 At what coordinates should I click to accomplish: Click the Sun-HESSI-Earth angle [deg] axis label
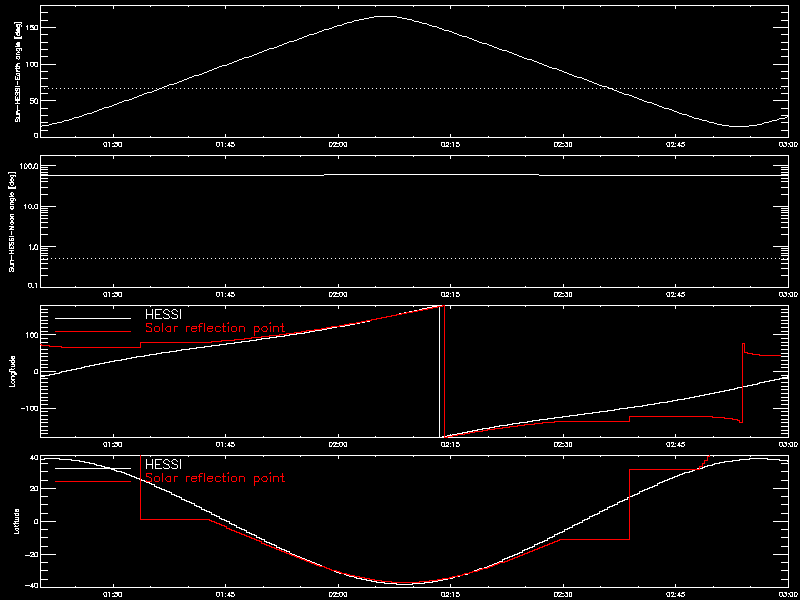pos(19,70)
